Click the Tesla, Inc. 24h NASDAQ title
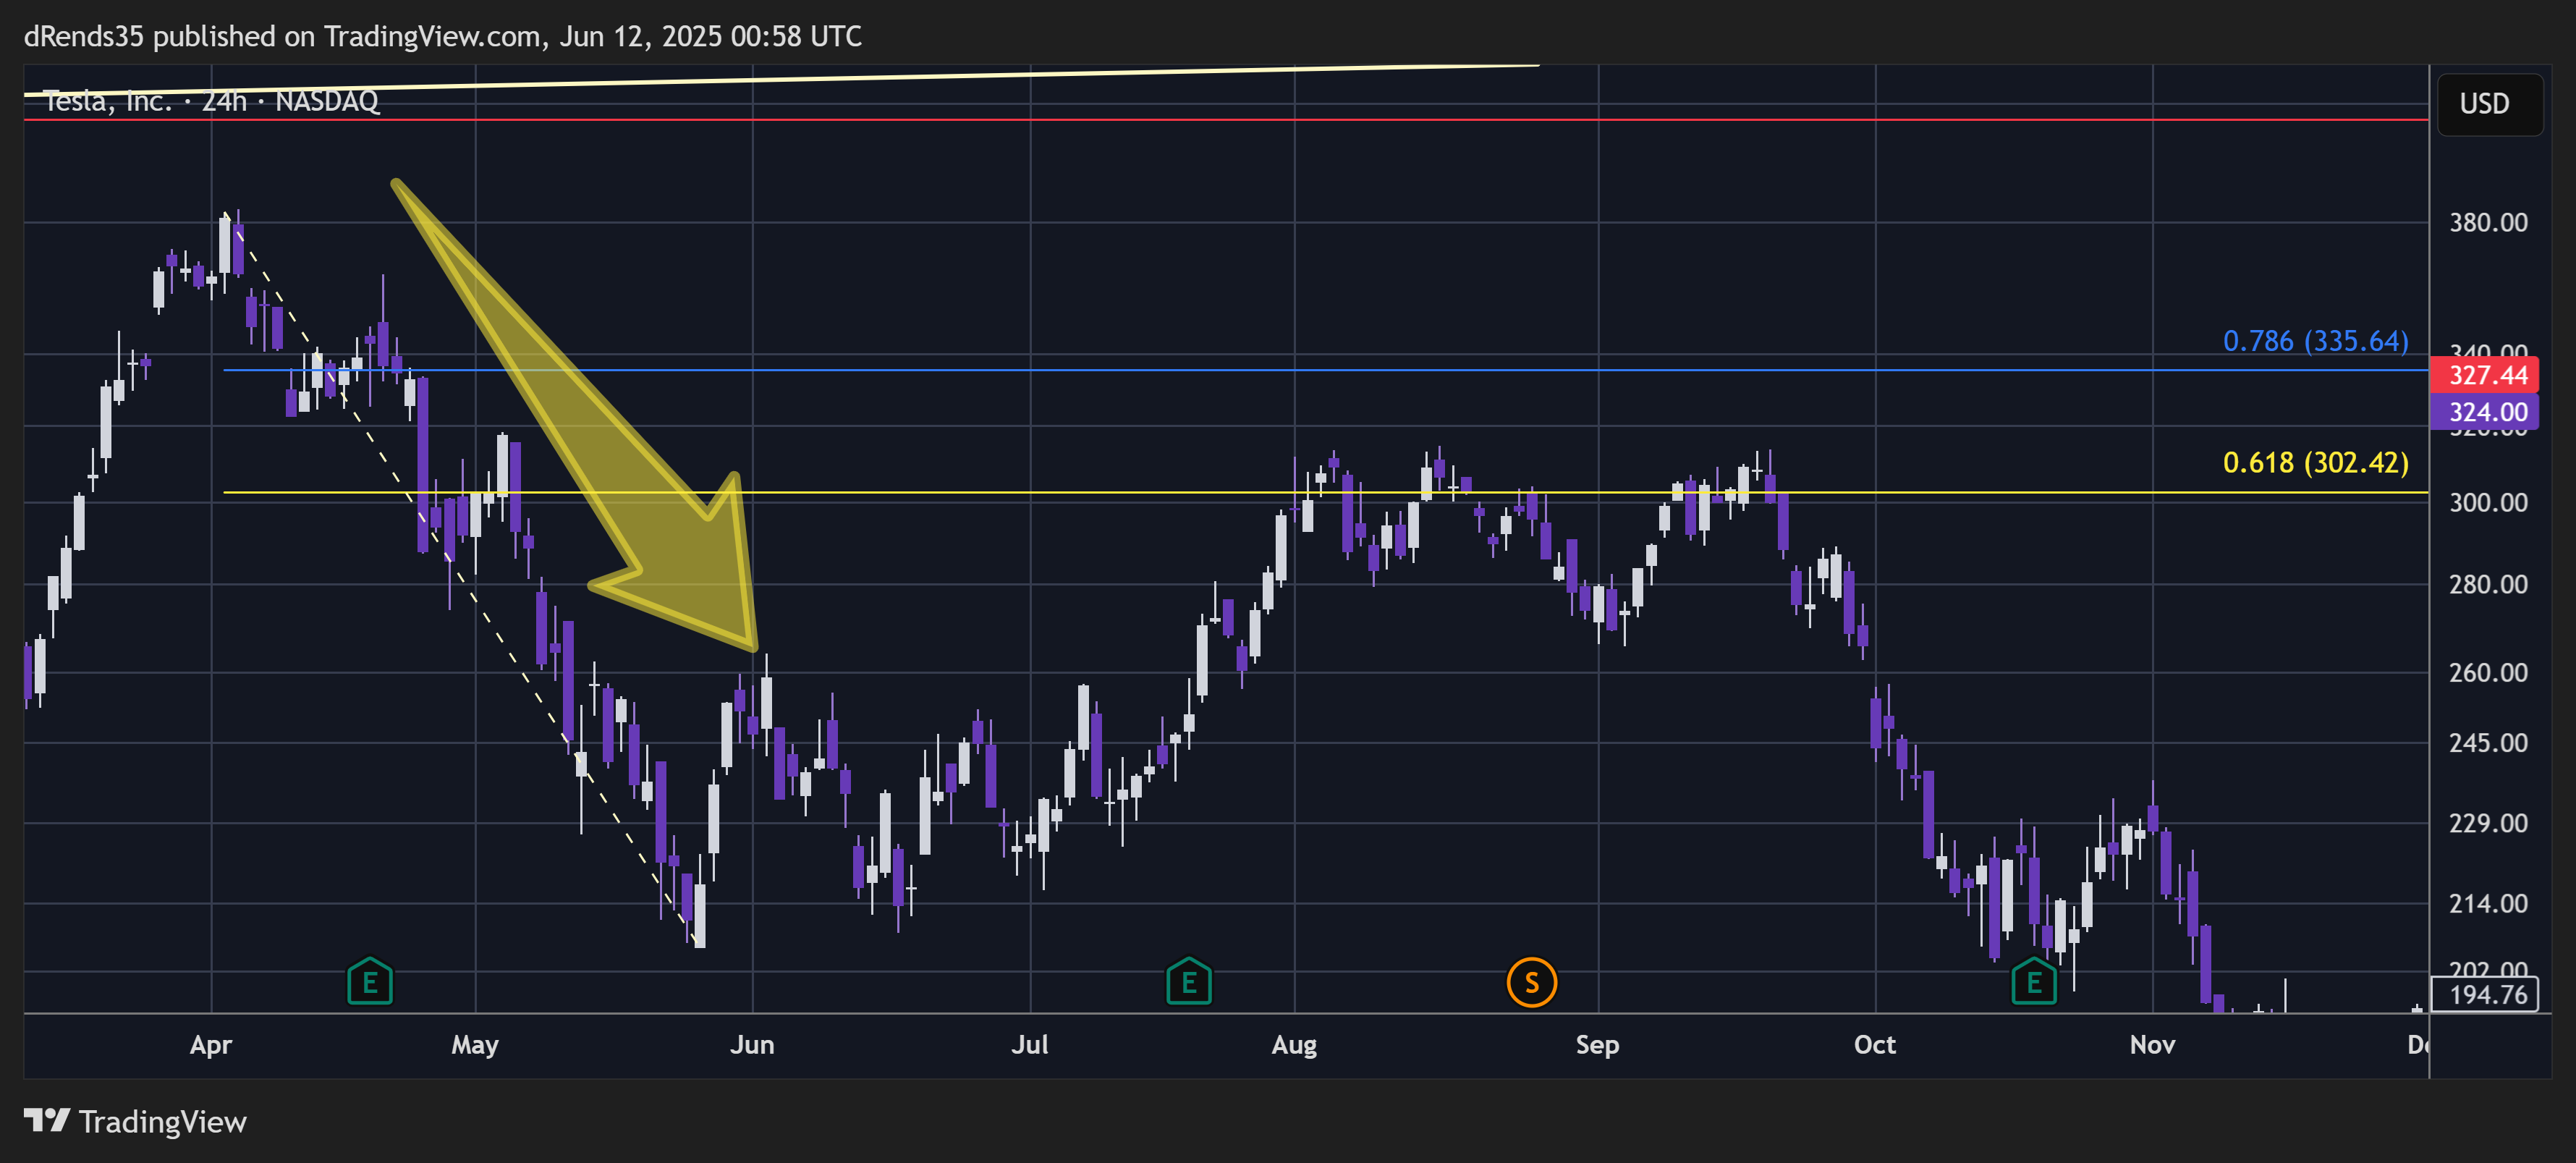The image size is (2576, 1163). [x=211, y=101]
